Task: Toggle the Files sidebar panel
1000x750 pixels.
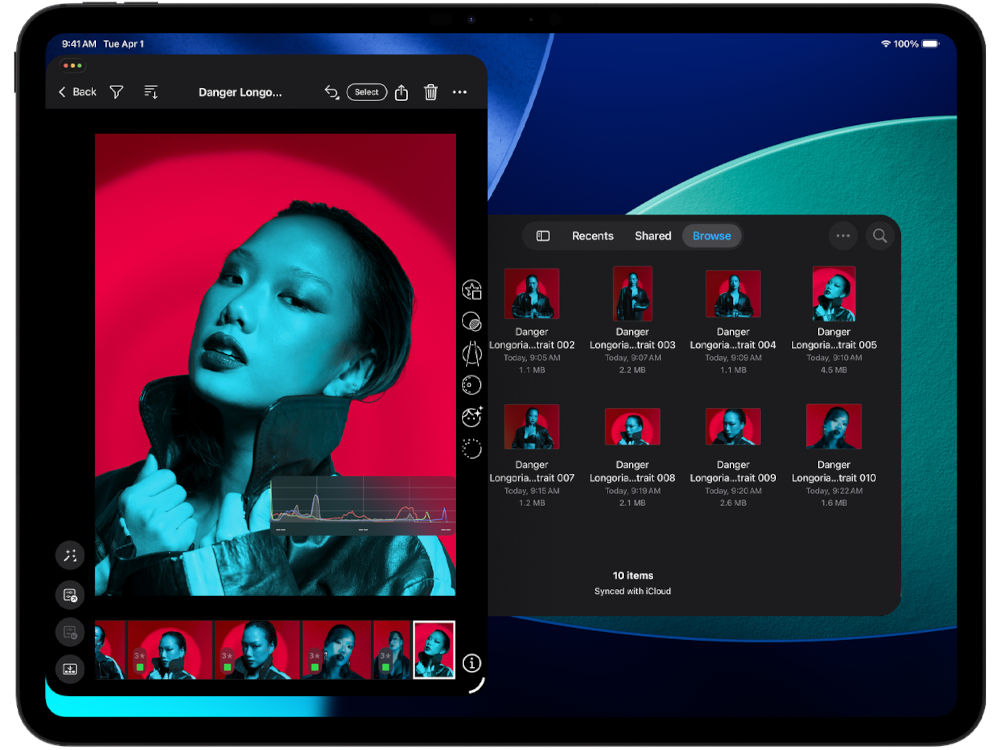Action: 543,236
